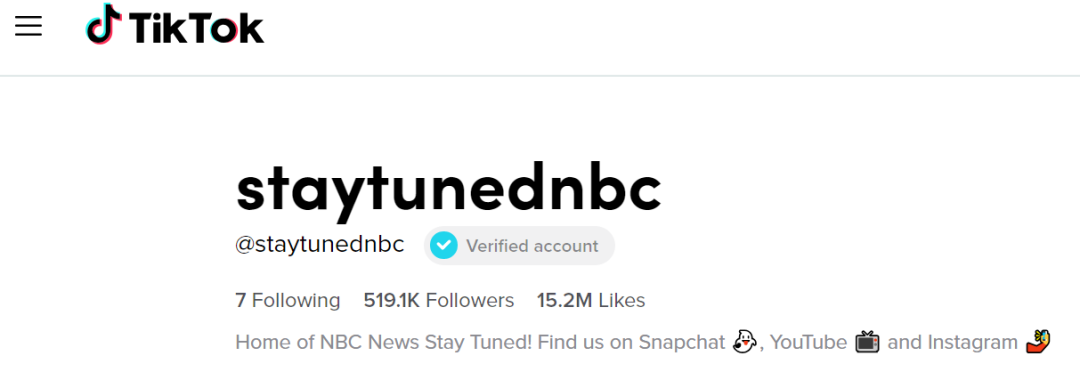Click the 519.1K follower number
Screen dimensions: 1080x372
[391, 300]
